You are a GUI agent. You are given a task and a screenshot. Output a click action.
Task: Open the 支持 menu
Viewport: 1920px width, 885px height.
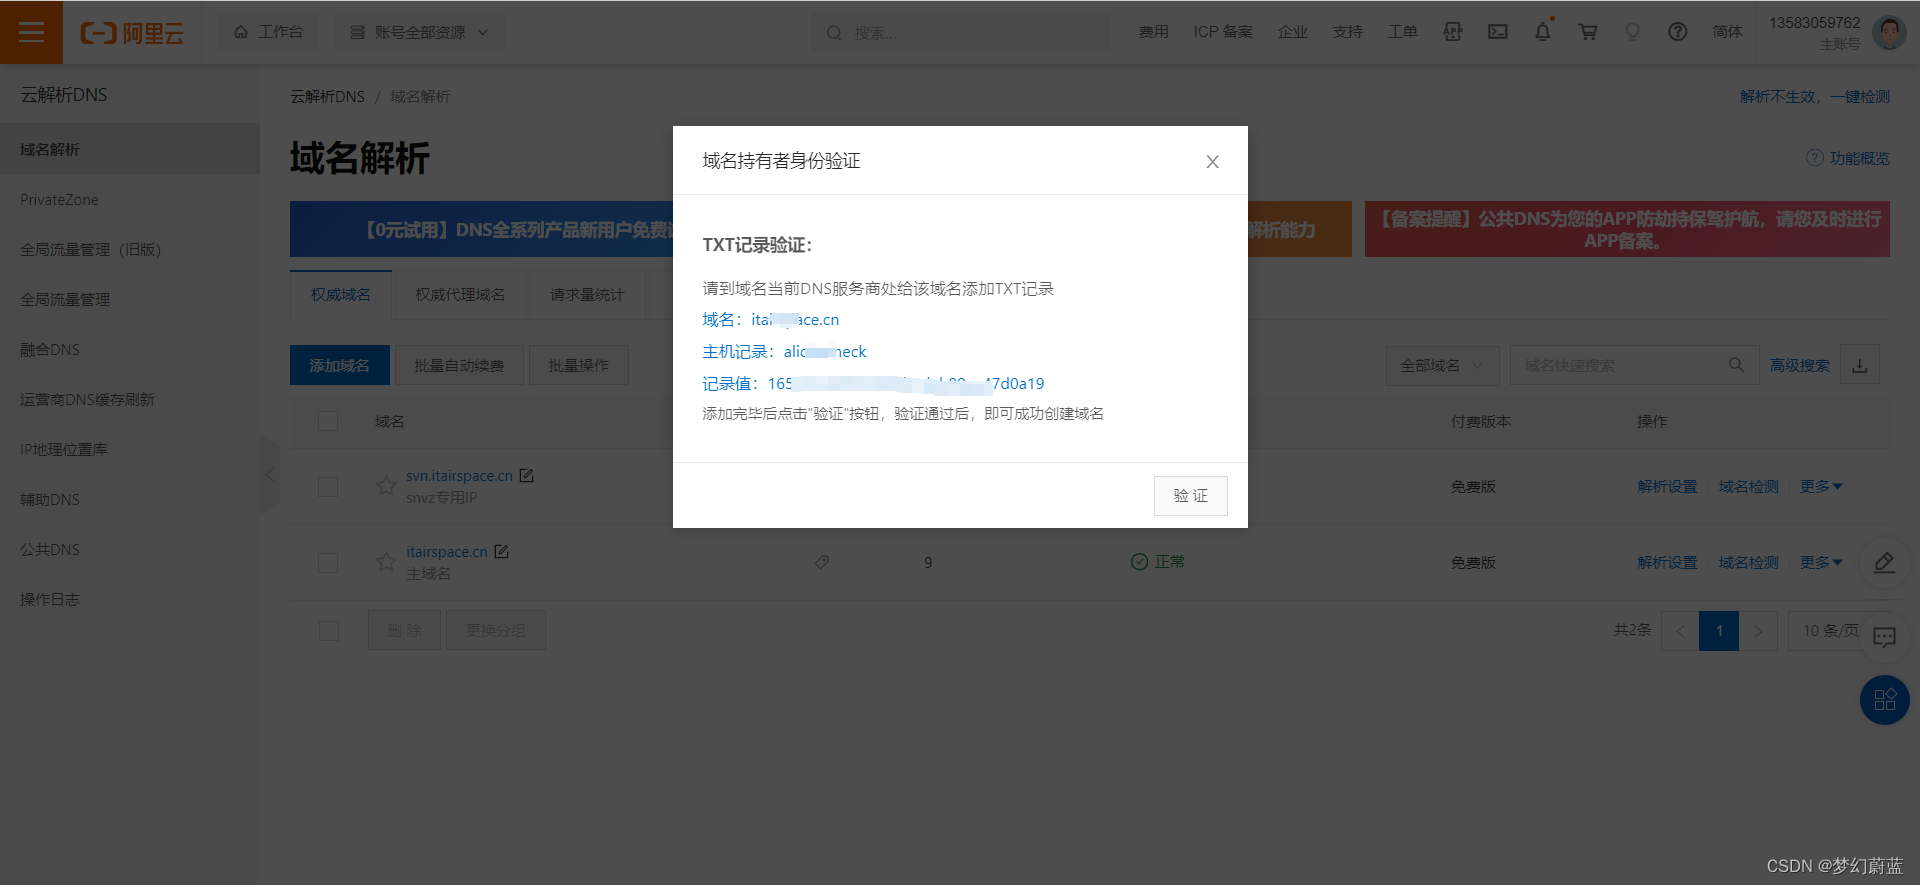(1347, 32)
